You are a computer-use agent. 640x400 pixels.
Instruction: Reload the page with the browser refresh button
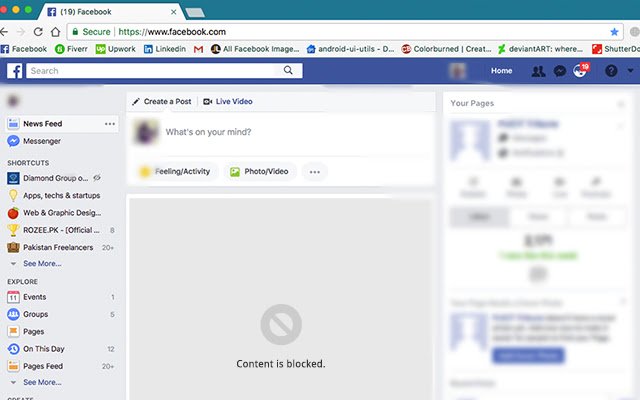coord(38,31)
